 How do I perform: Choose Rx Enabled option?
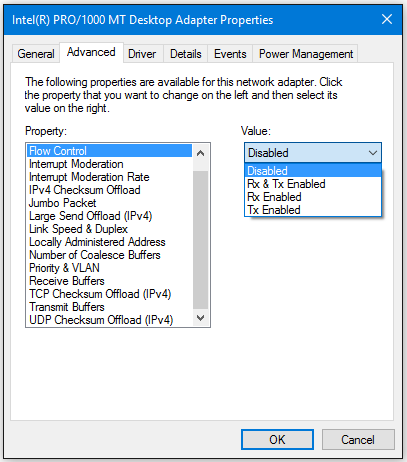tap(313, 197)
